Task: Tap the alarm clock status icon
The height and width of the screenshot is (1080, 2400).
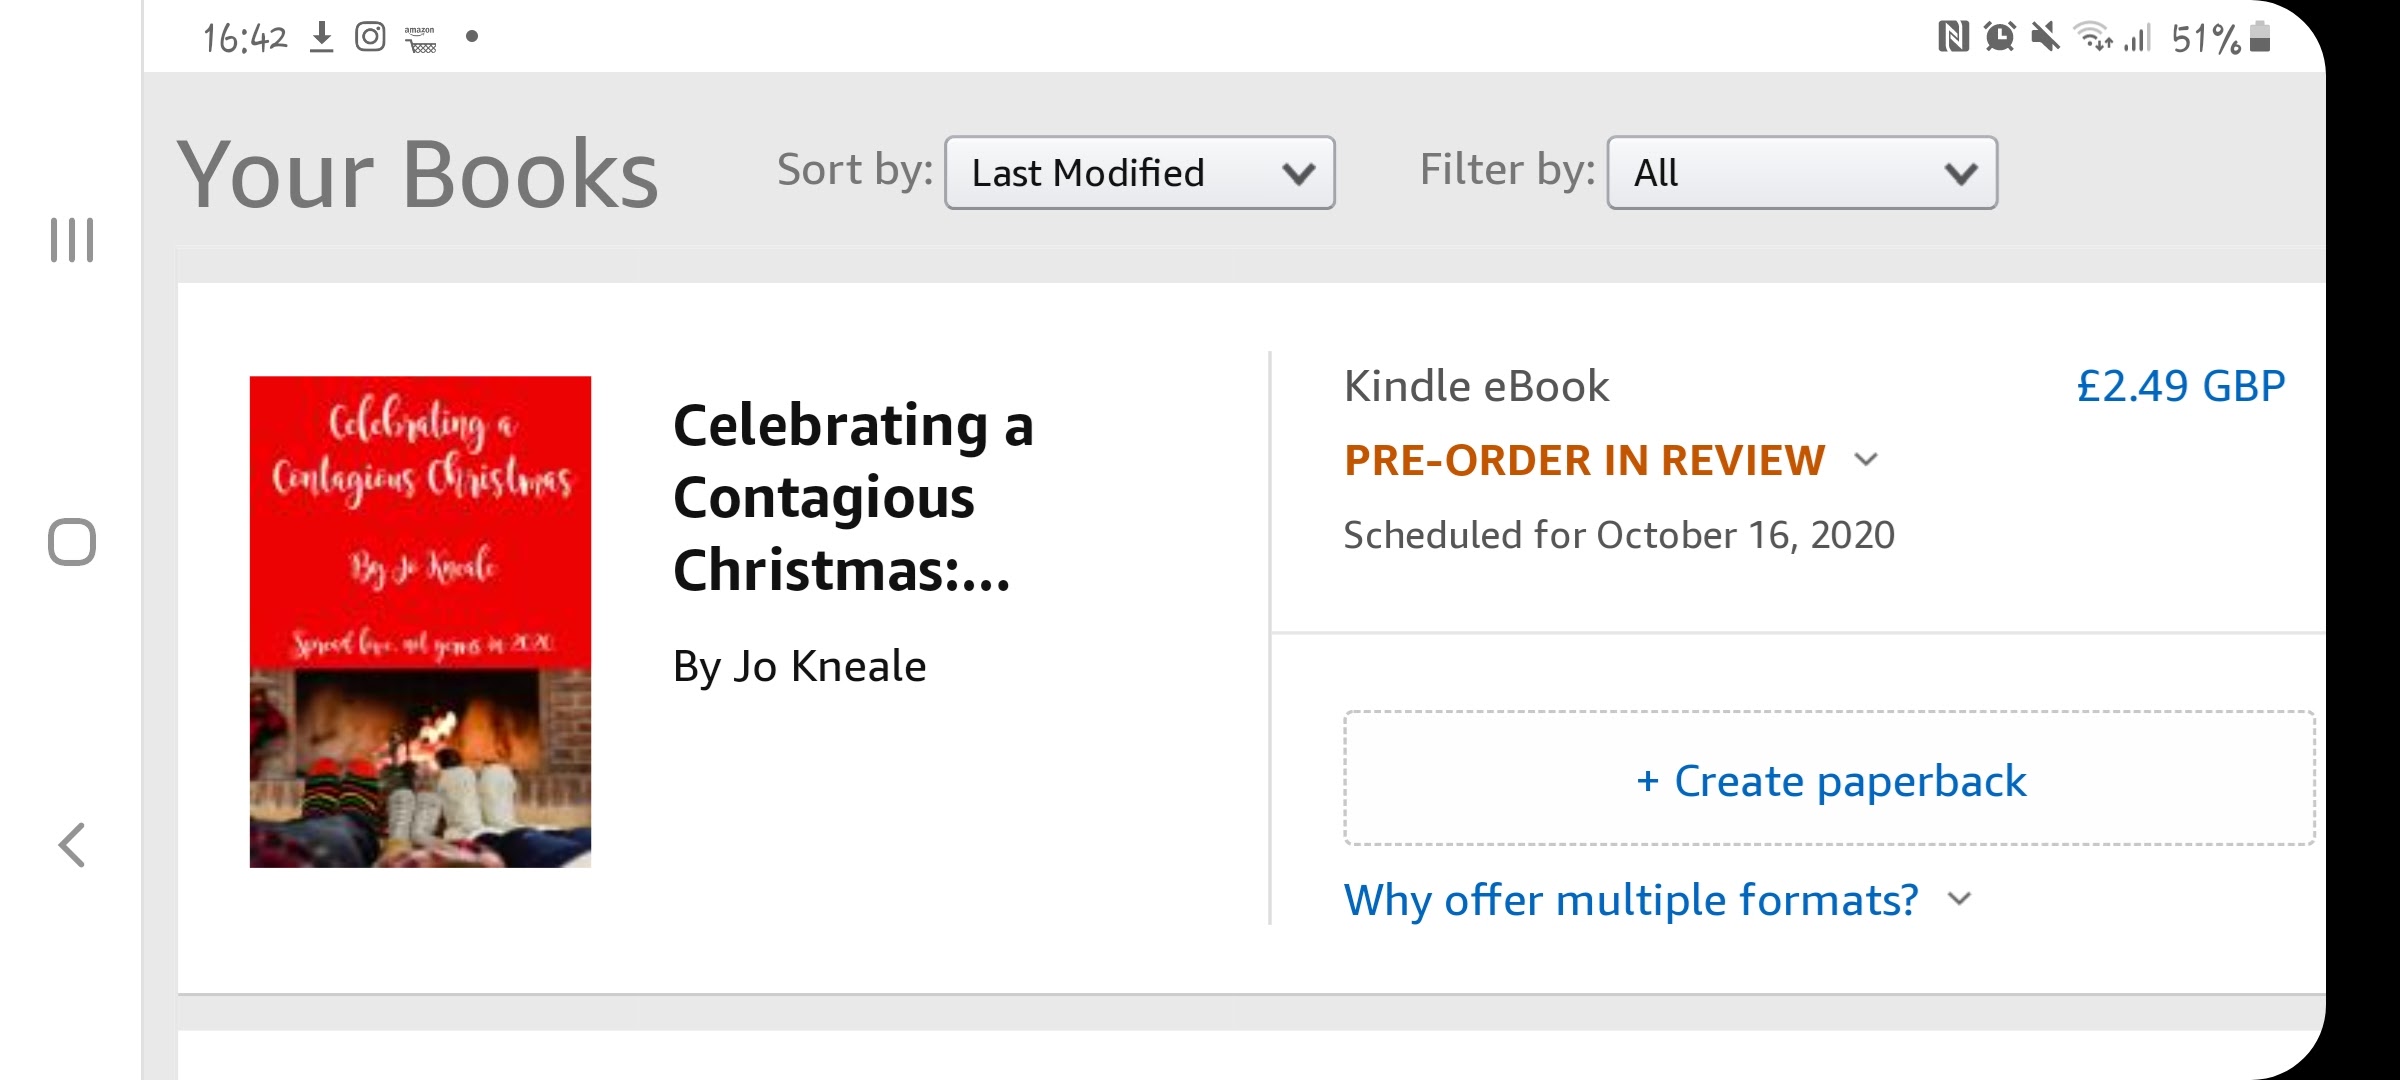Action: (1999, 37)
